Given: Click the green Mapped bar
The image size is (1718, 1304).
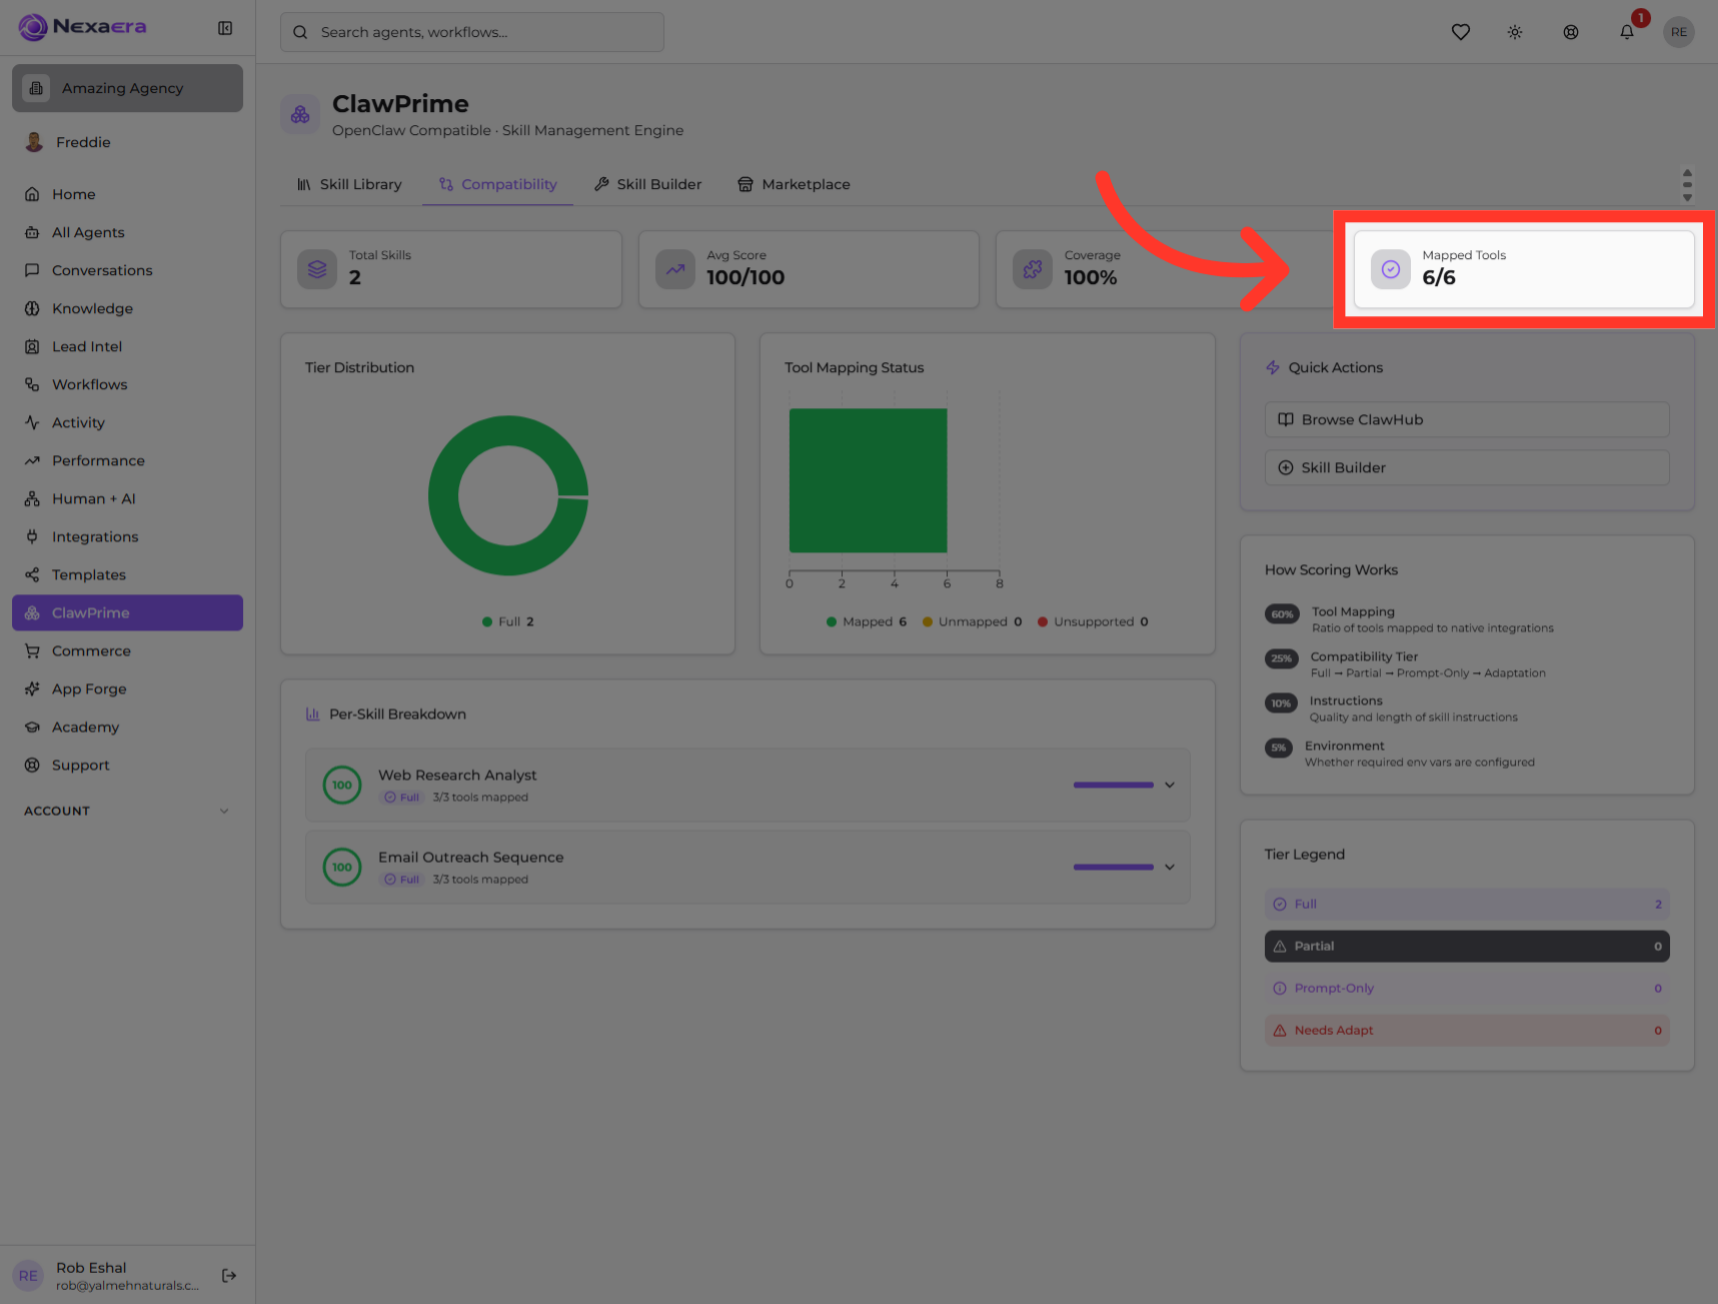Looking at the screenshot, I should (x=868, y=480).
